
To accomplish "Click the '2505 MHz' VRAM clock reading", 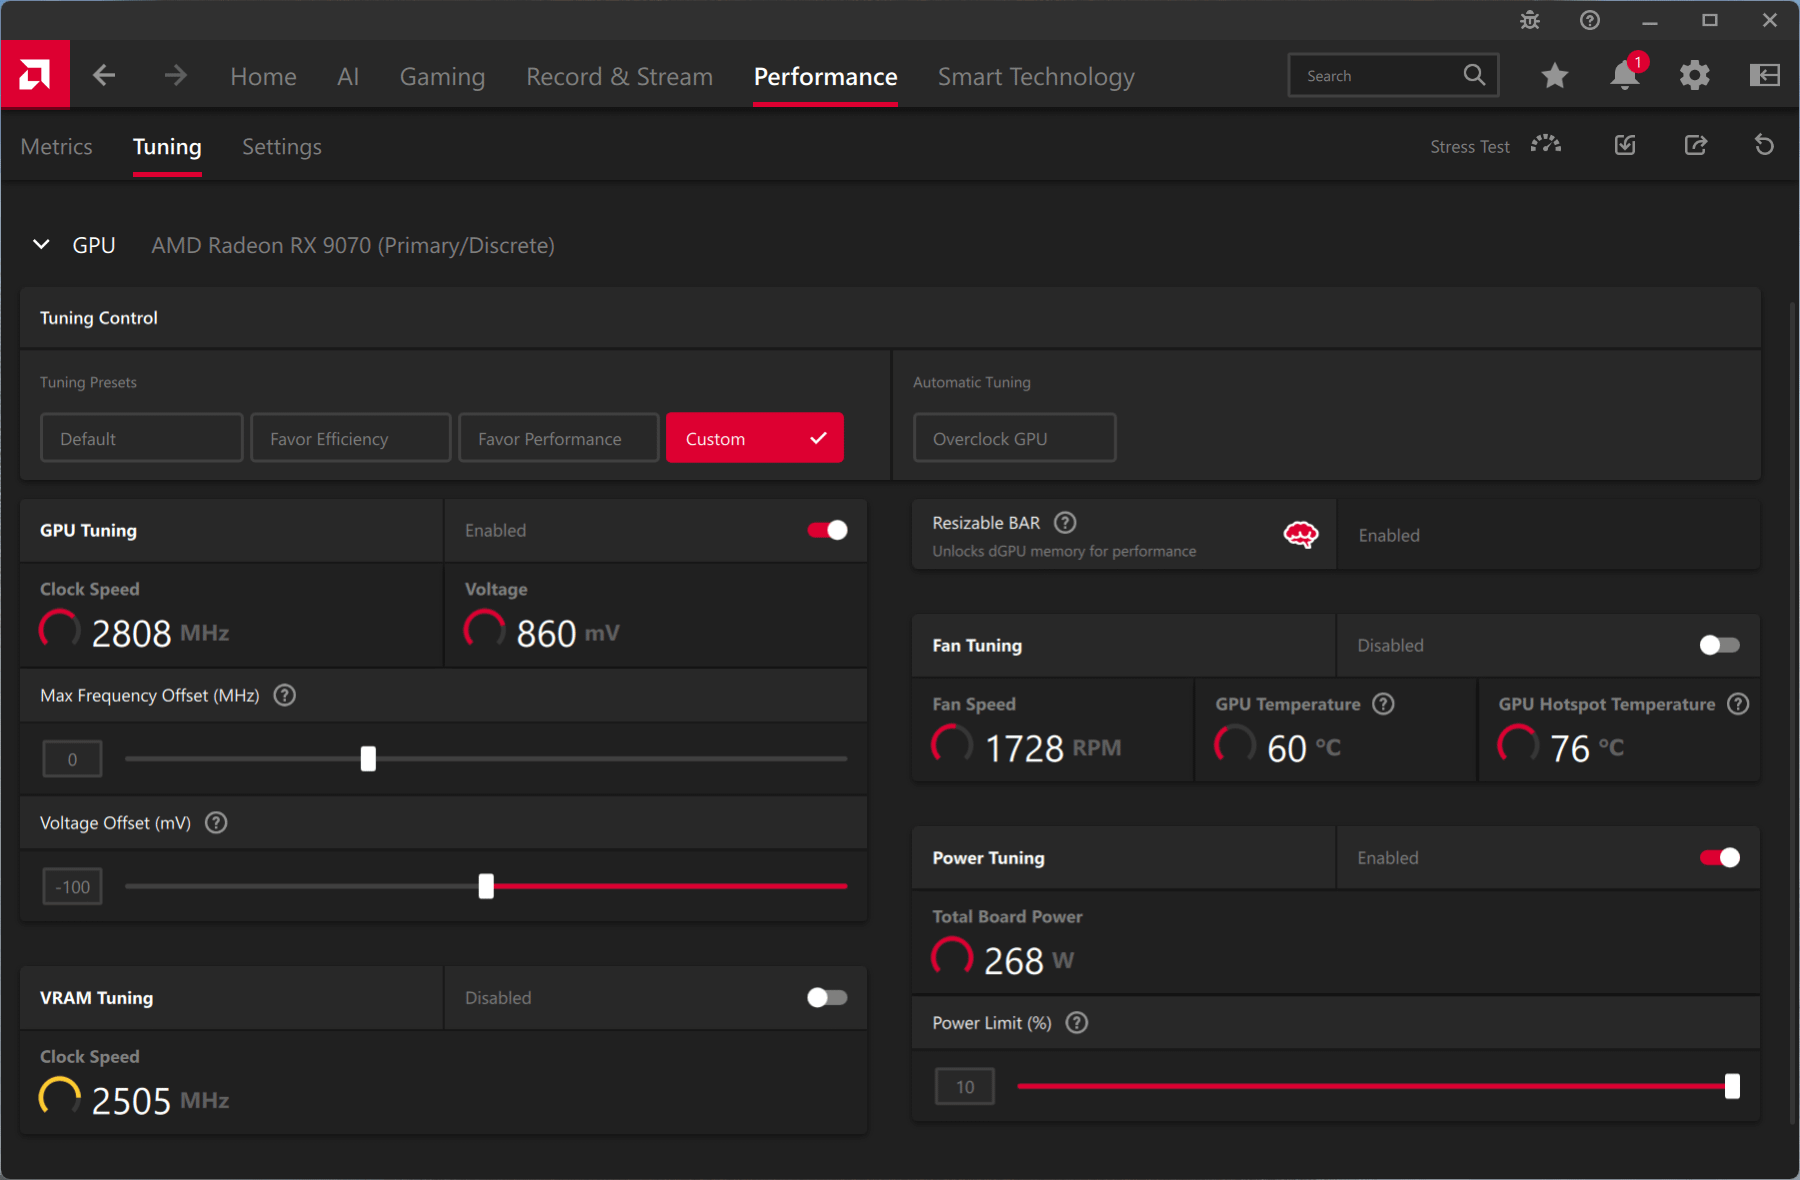I will point(160,1100).
